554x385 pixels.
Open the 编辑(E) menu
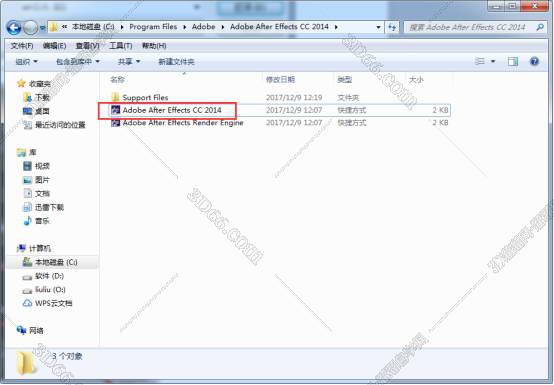click(x=54, y=46)
